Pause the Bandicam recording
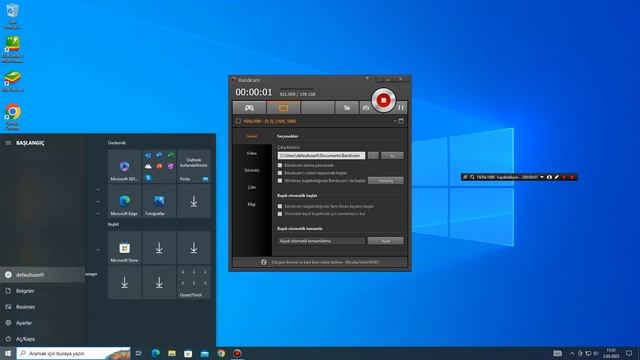 tap(401, 108)
